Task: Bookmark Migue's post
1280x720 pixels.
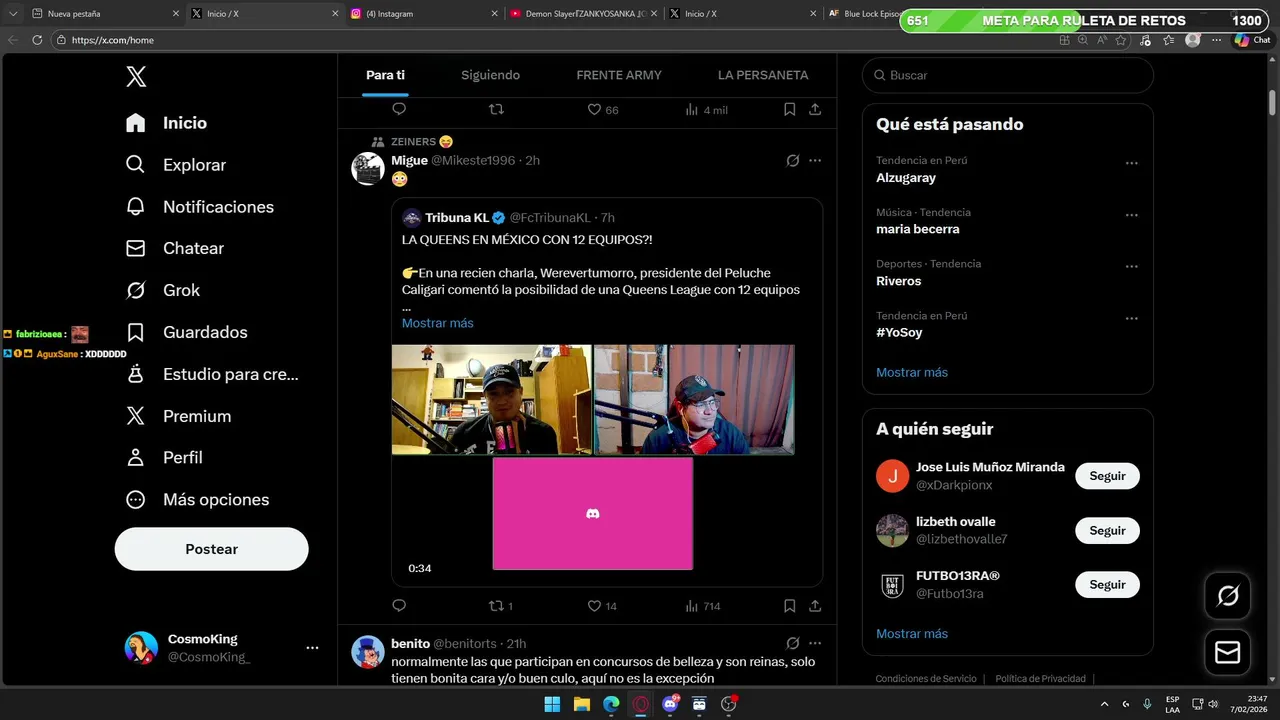Action: (x=789, y=606)
